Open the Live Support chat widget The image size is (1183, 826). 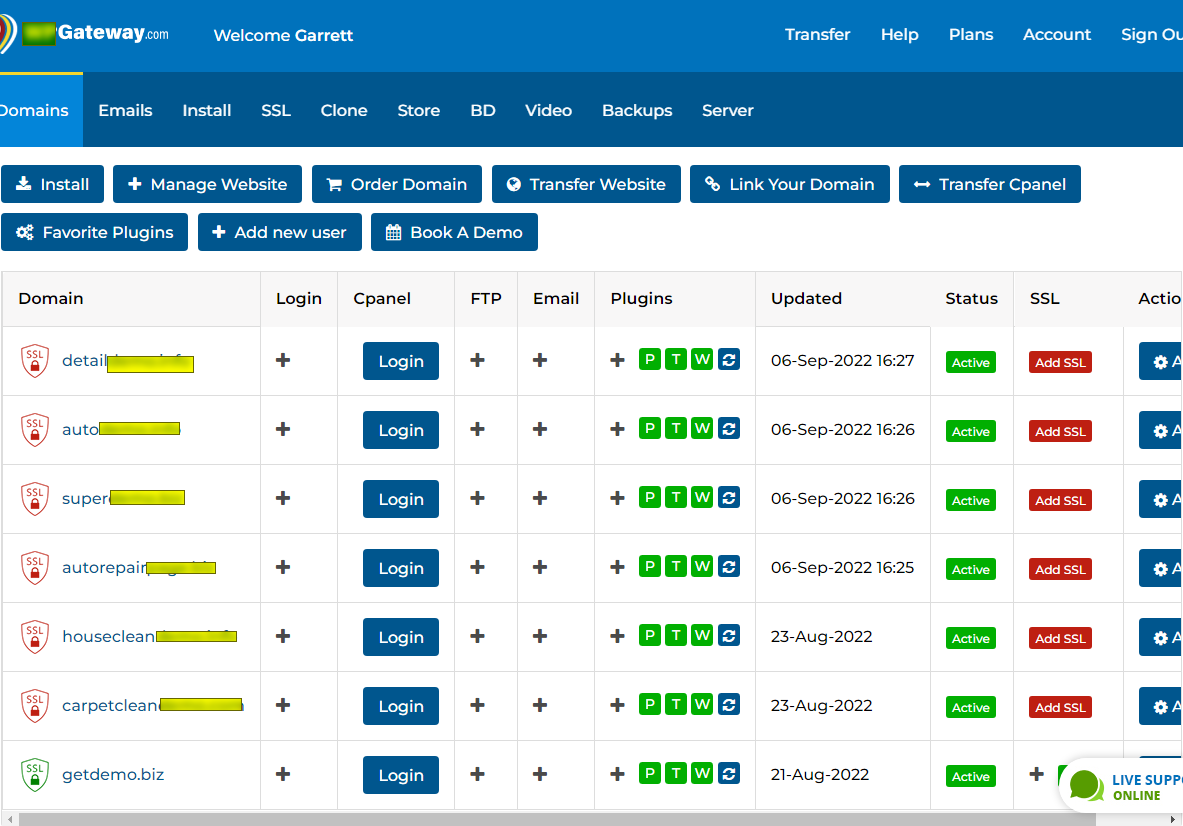coord(1120,787)
